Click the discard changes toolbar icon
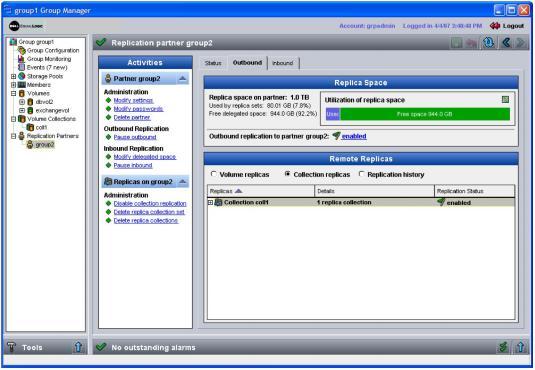The height and width of the screenshot is (370, 535). [x=472, y=43]
